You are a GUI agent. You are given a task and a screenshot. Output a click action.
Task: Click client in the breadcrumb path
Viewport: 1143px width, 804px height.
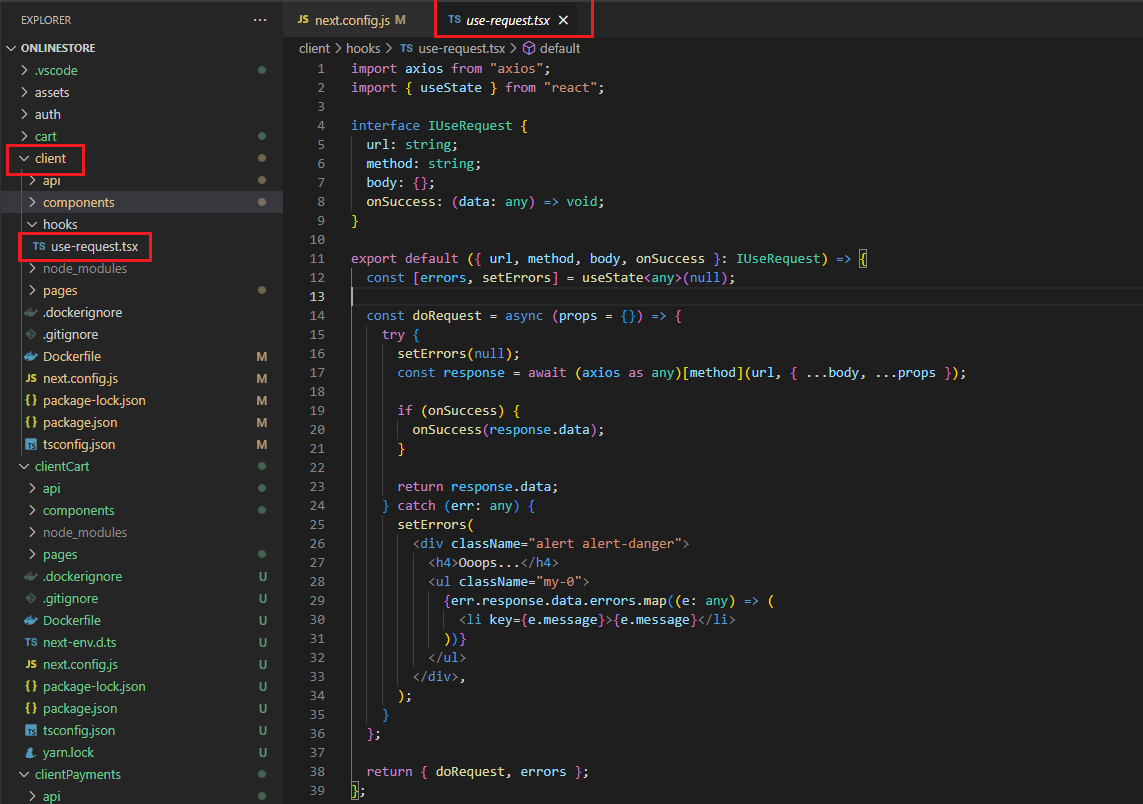(x=314, y=48)
